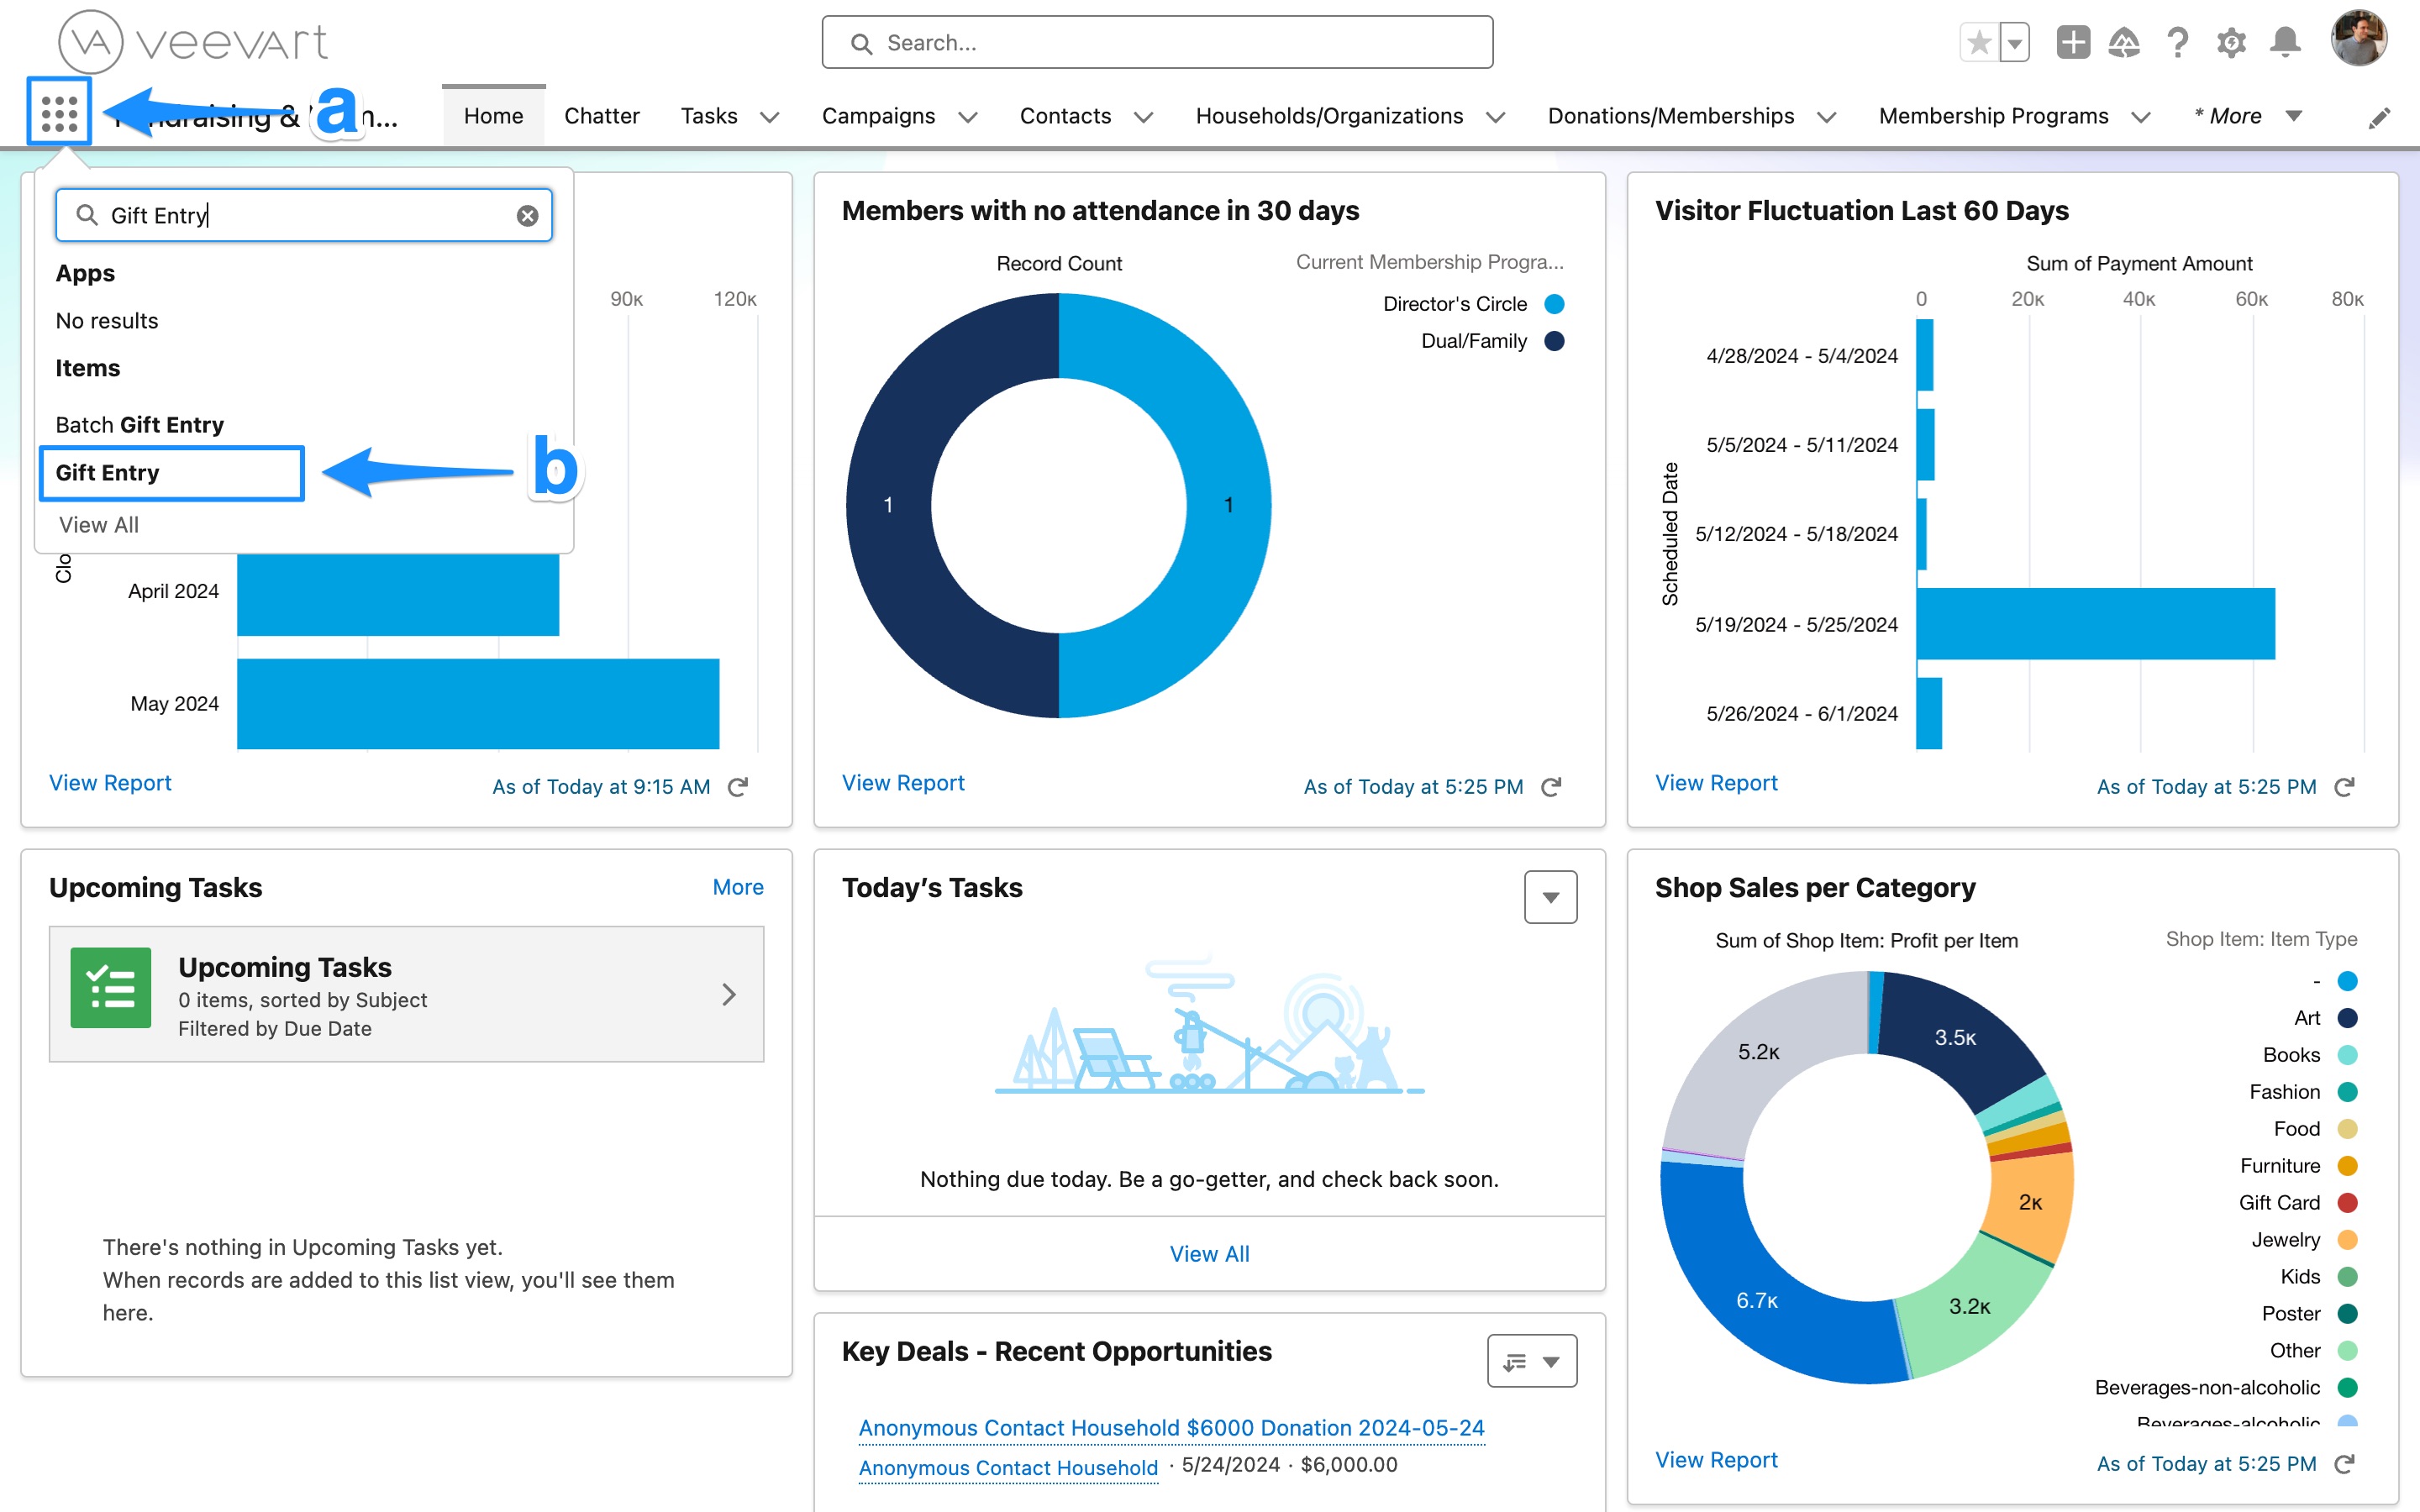Toggle the favorite star for this page

tap(1978, 42)
